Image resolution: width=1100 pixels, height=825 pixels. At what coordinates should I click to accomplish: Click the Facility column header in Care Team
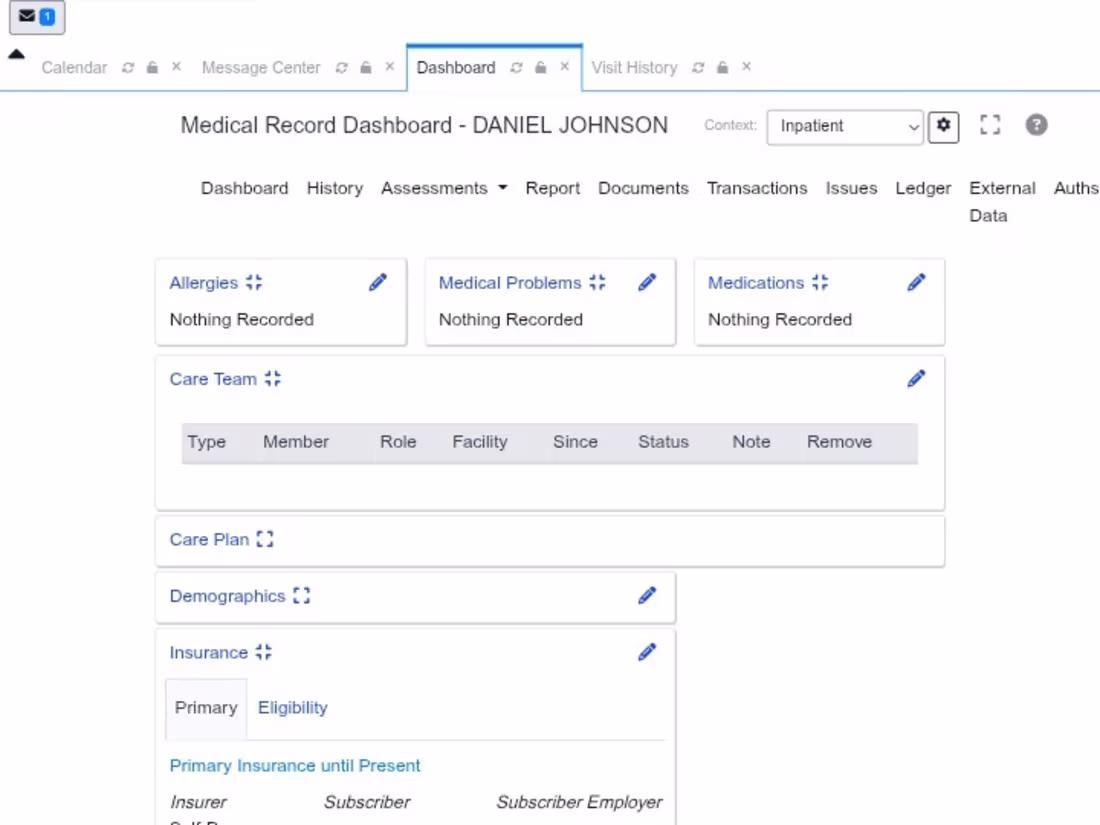coord(480,442)
